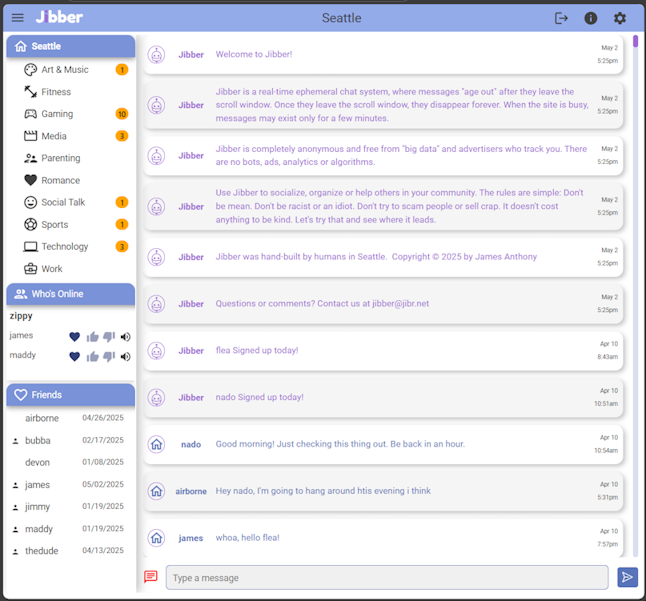The width and height of the screenshot is (646, 601).
Task: Click nado's house avatar icon
Action: [156, 444]
